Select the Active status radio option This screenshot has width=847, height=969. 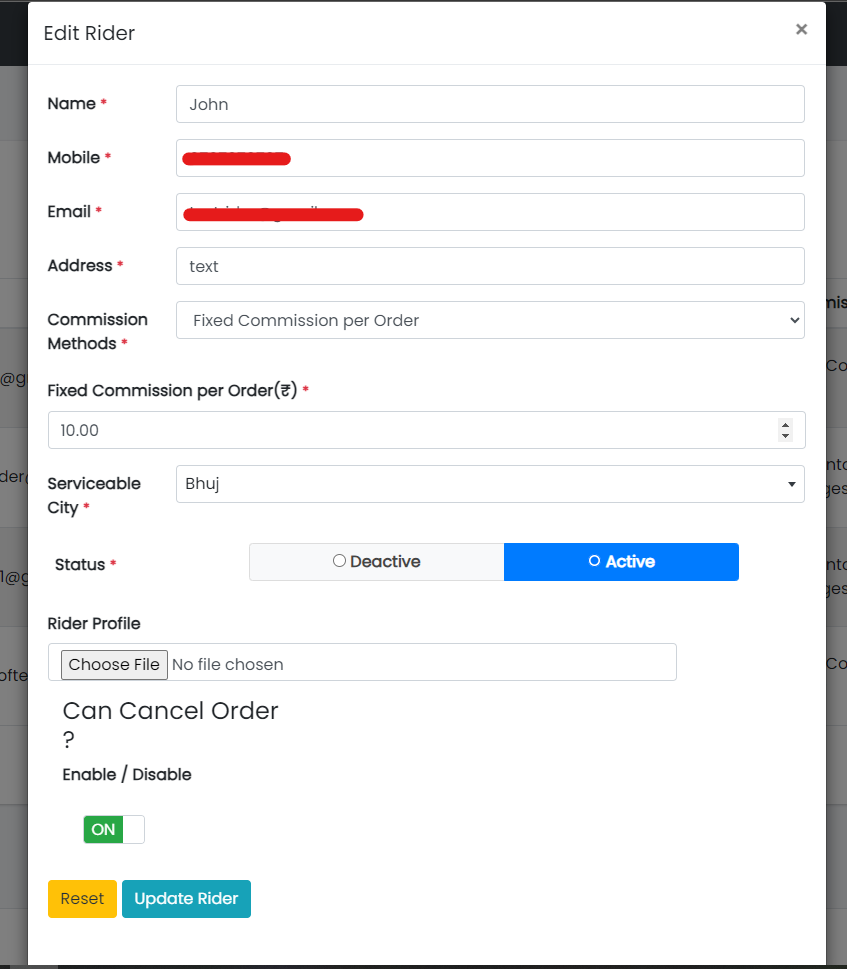pyautogui.click(x=621, y=562)
